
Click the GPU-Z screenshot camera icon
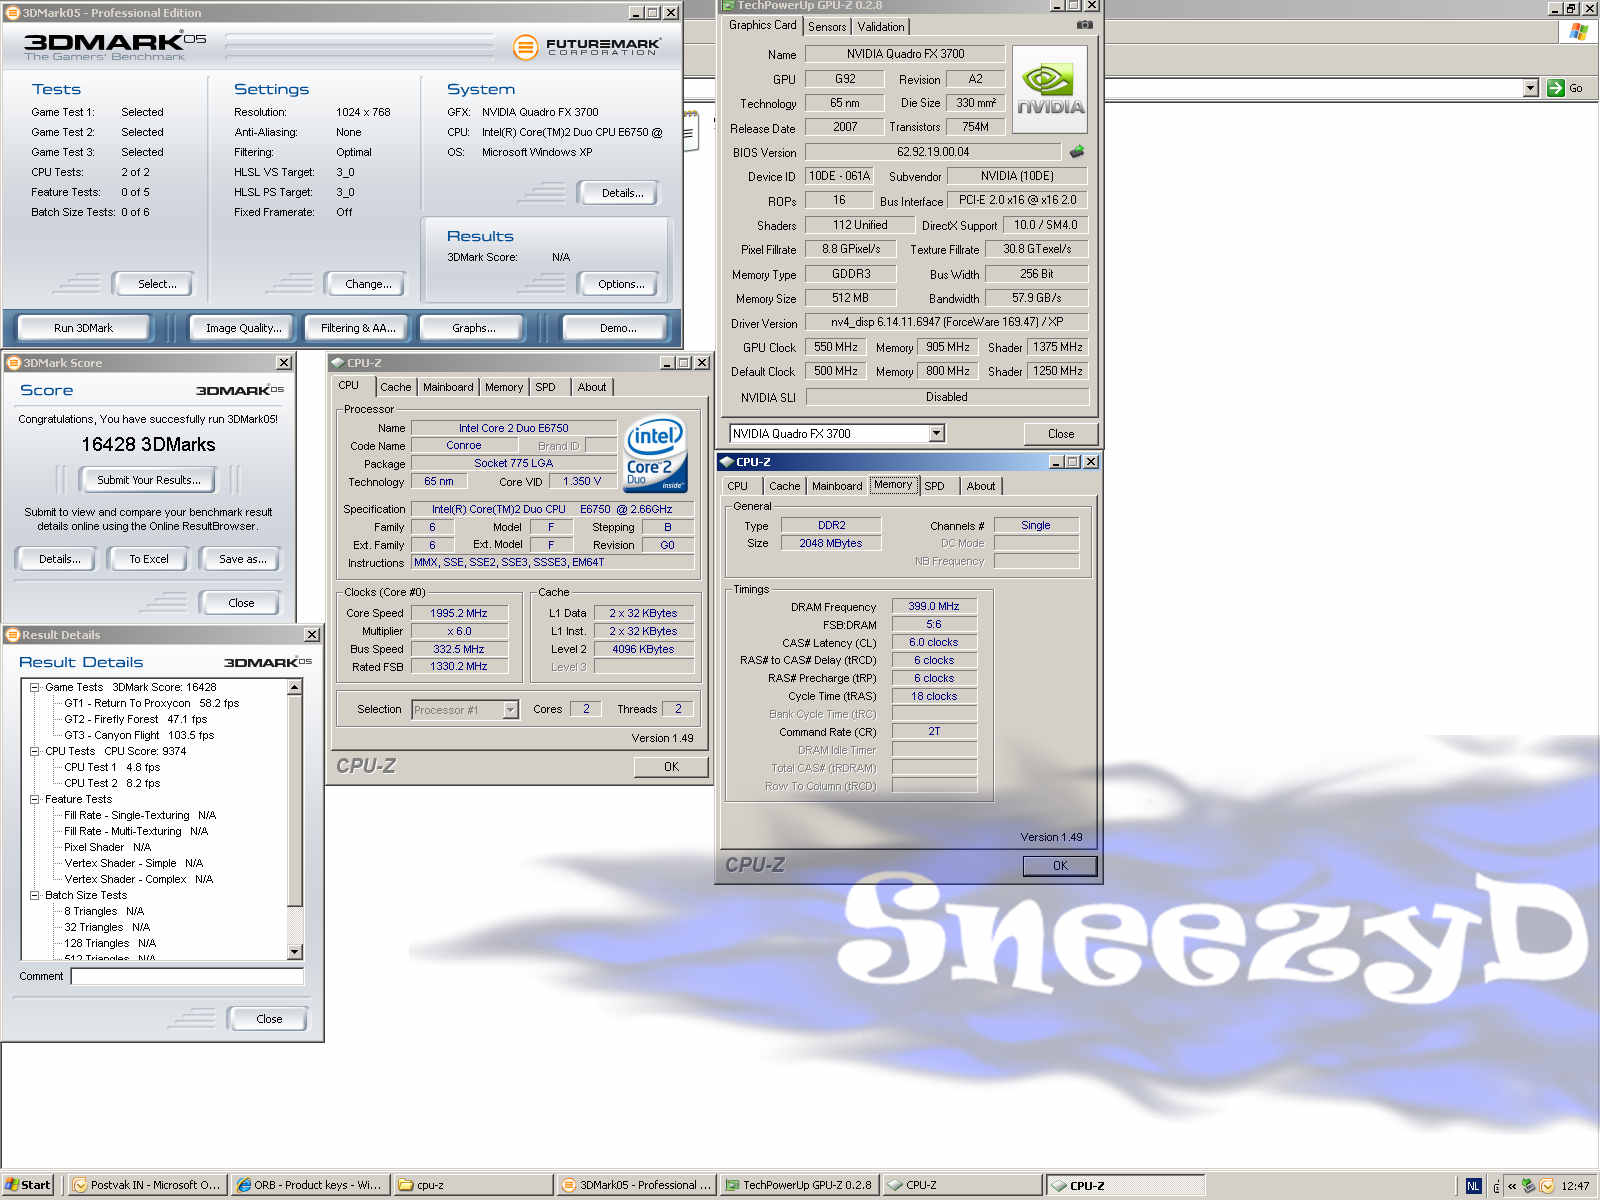point(1085,25)
